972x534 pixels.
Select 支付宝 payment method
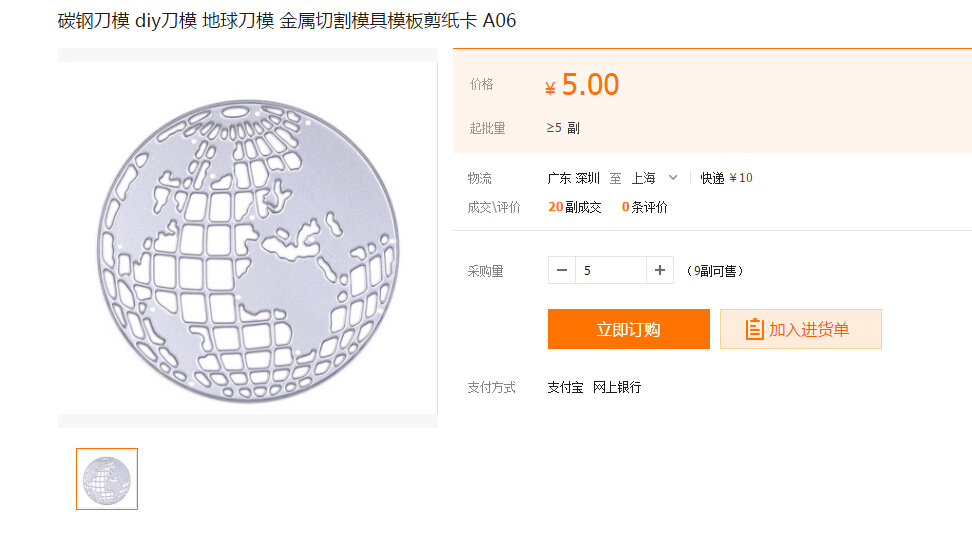(565, 387)
